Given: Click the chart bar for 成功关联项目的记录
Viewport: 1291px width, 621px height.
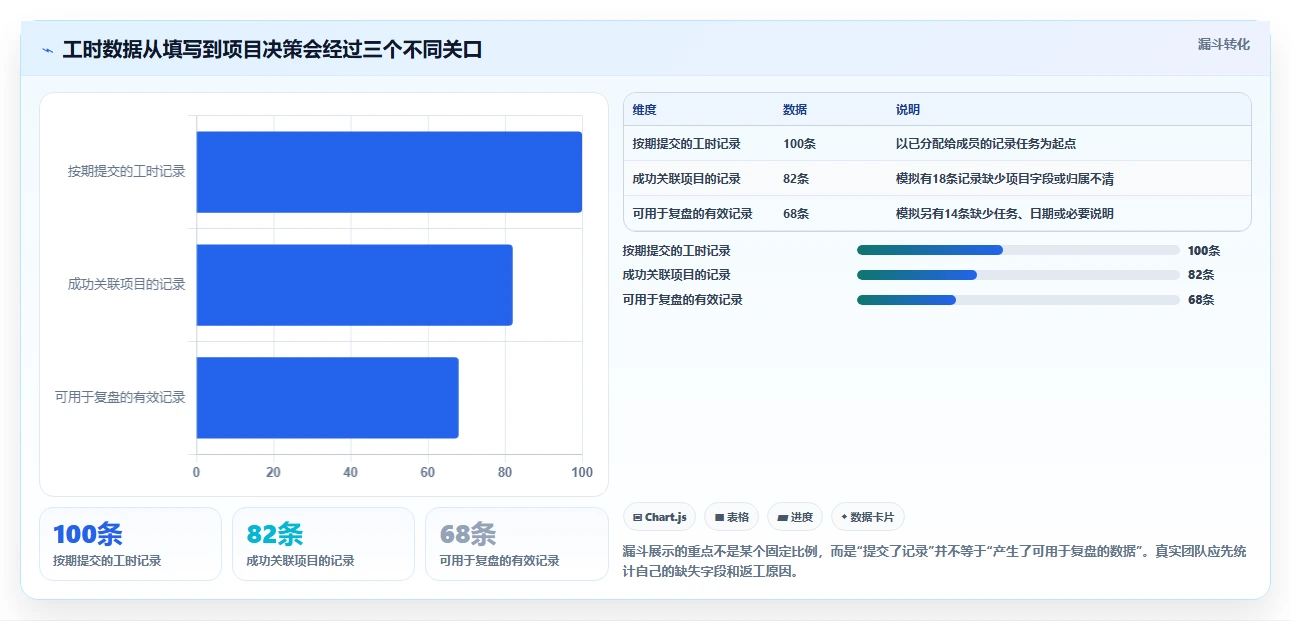Looking at the screenshot, I should tap(354, 285).
